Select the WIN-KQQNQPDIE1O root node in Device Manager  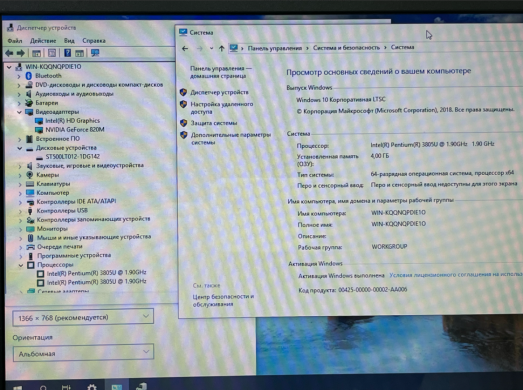coord(53,67)
